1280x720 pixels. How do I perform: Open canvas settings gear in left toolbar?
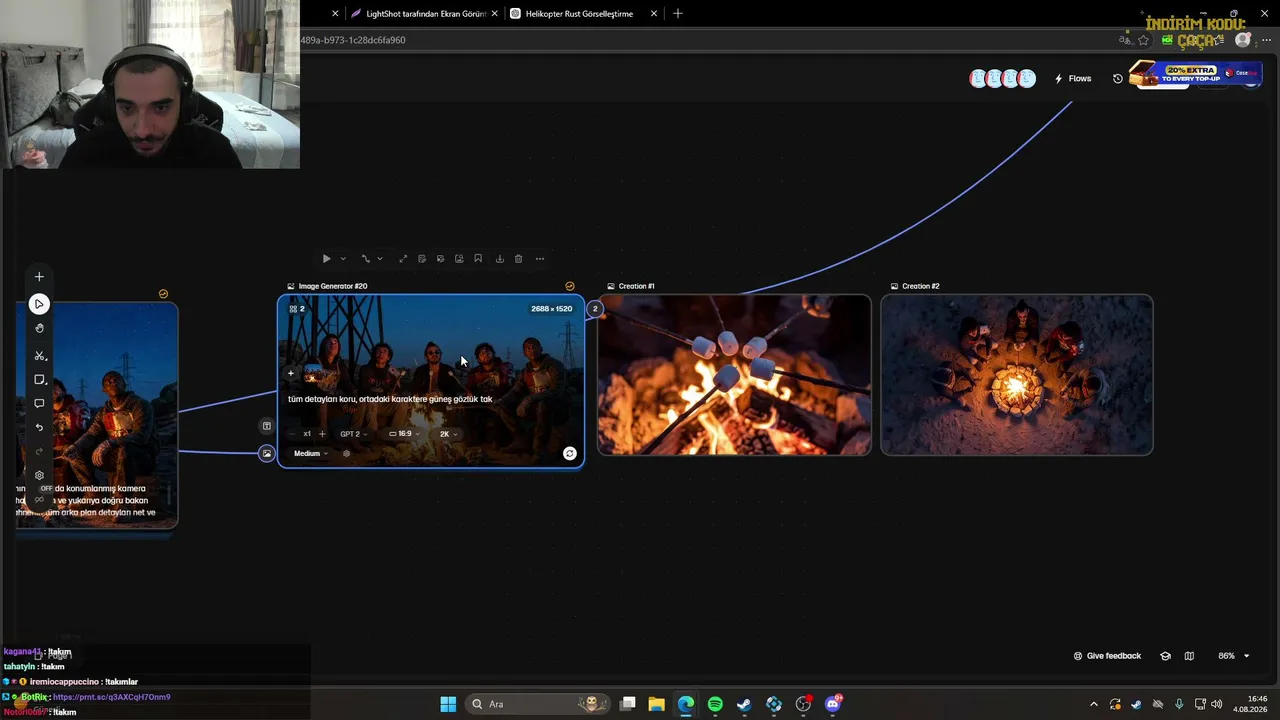tap(39, 476)
